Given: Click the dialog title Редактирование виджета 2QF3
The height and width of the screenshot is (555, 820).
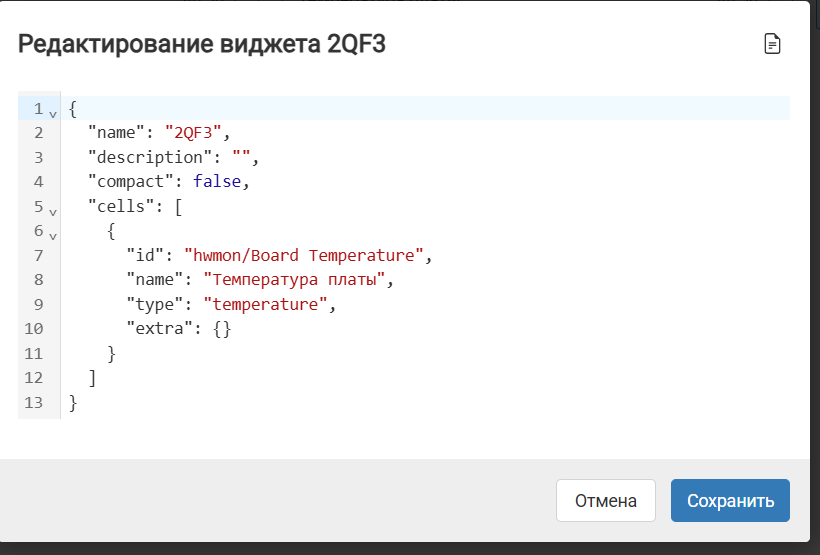Looking at the screenshot, I should (202, 44).
